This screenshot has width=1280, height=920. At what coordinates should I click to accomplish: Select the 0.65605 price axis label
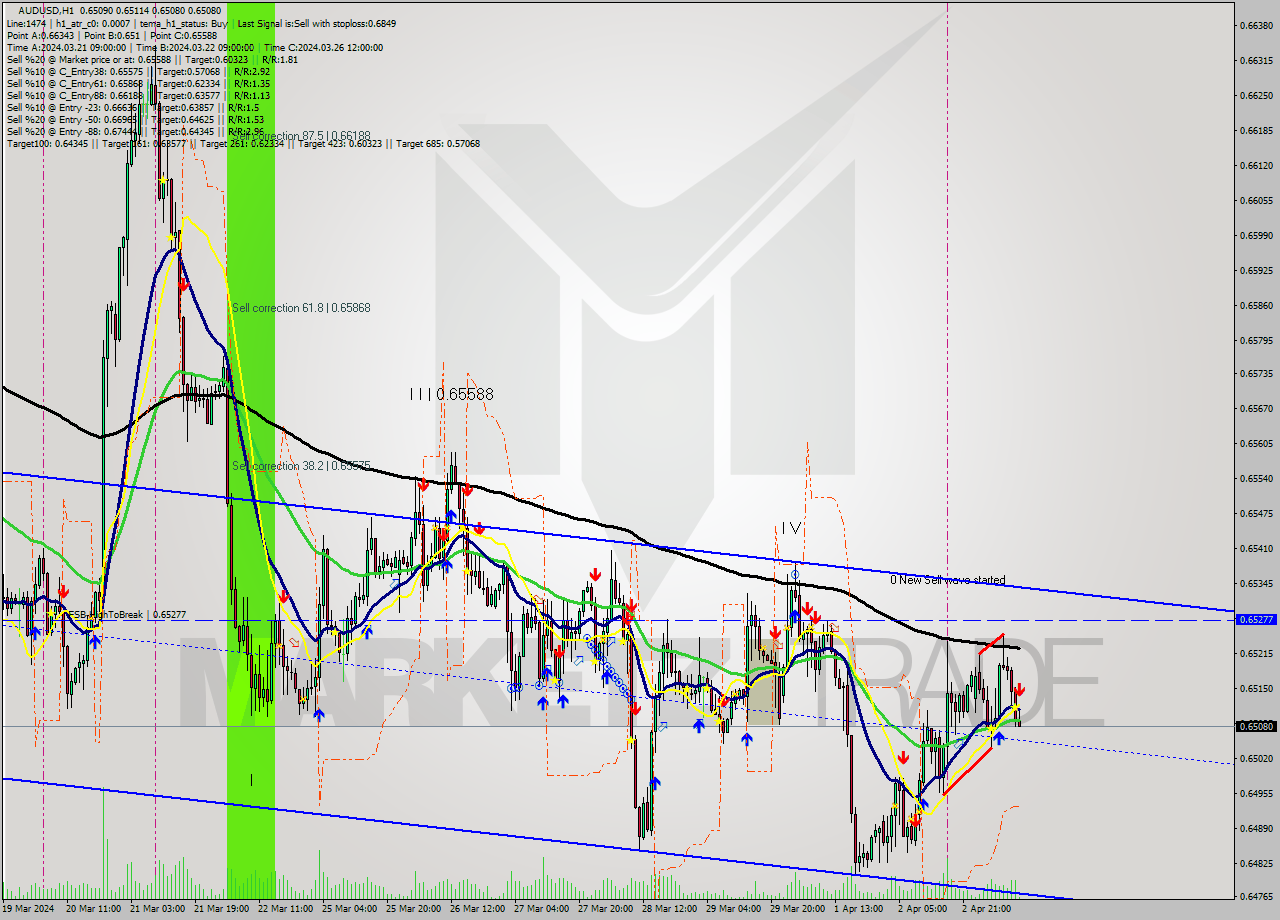pos(1256,443)
